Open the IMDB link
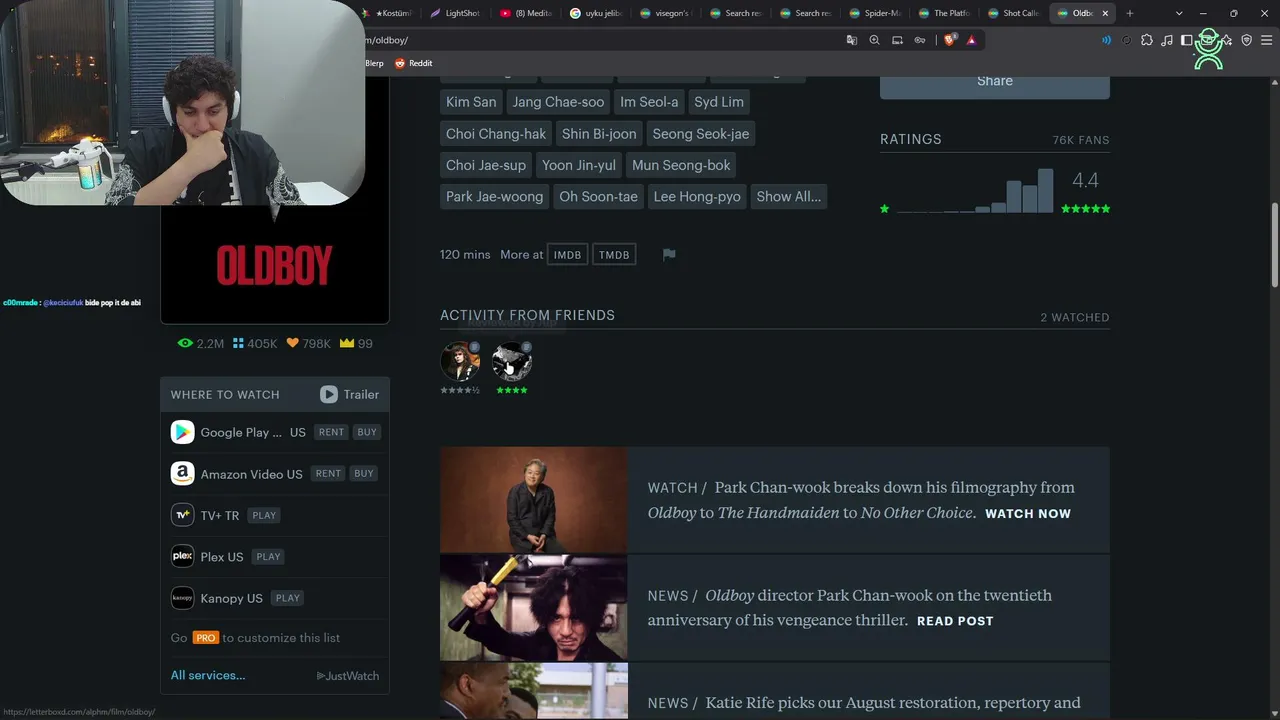 (567, 255)
